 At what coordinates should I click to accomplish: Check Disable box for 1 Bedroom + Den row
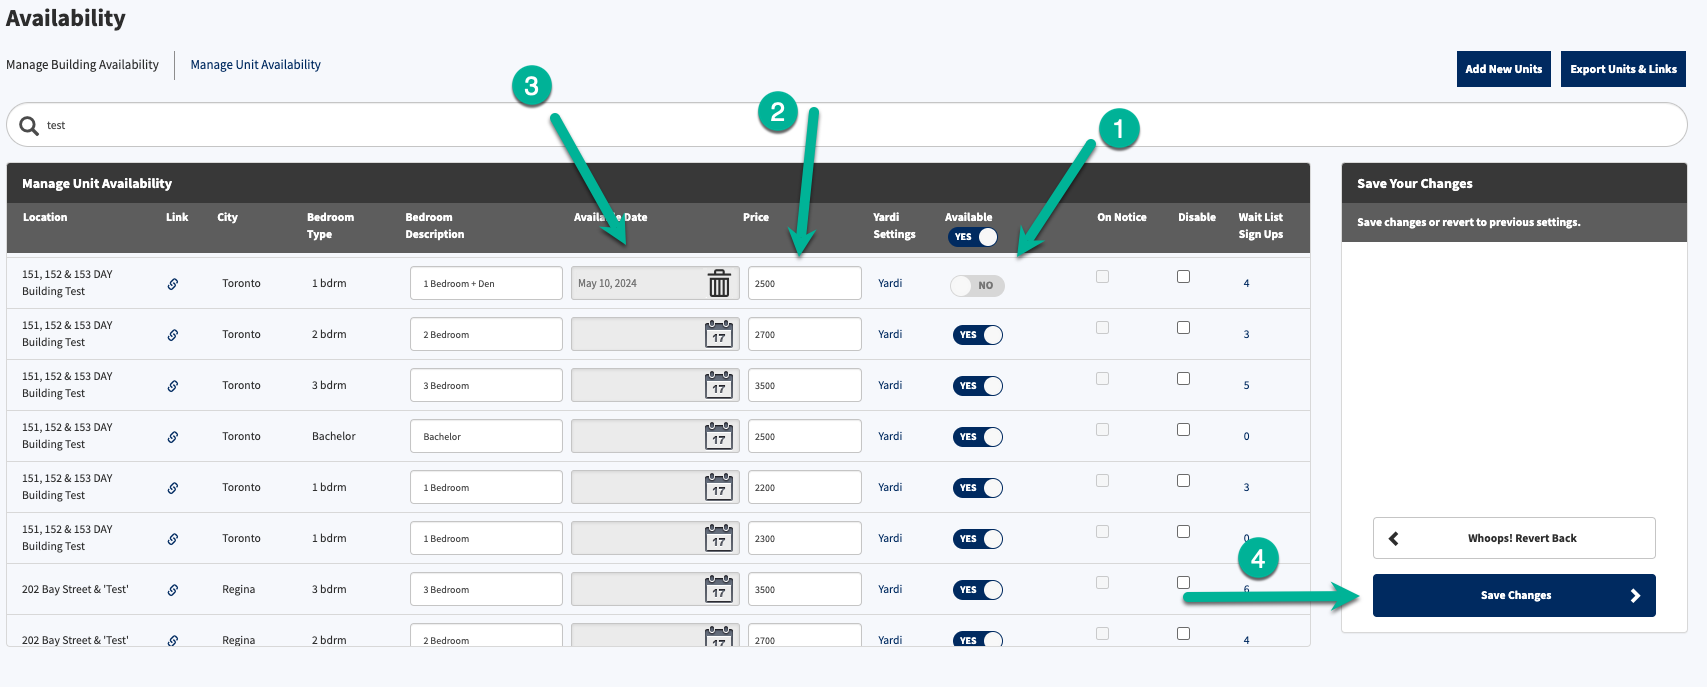coord(1183,276)
